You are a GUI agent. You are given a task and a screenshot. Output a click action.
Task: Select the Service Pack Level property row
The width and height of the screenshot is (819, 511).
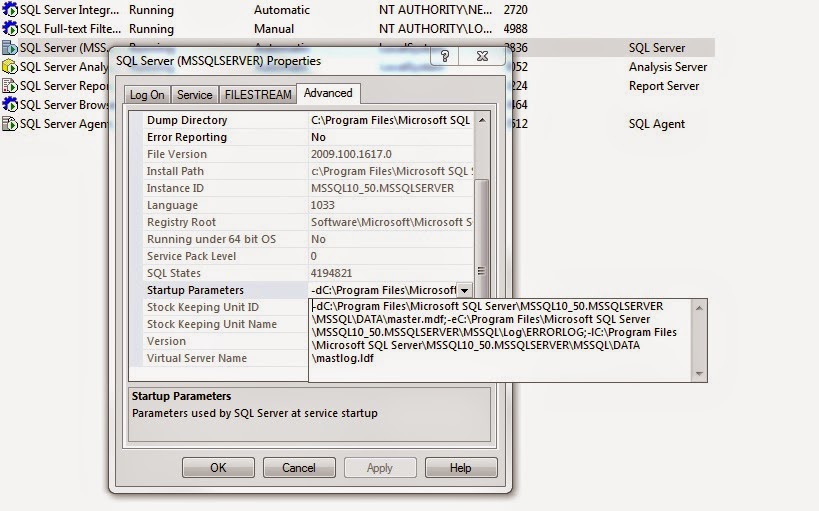pyautogui.click(x=308, y=256)
